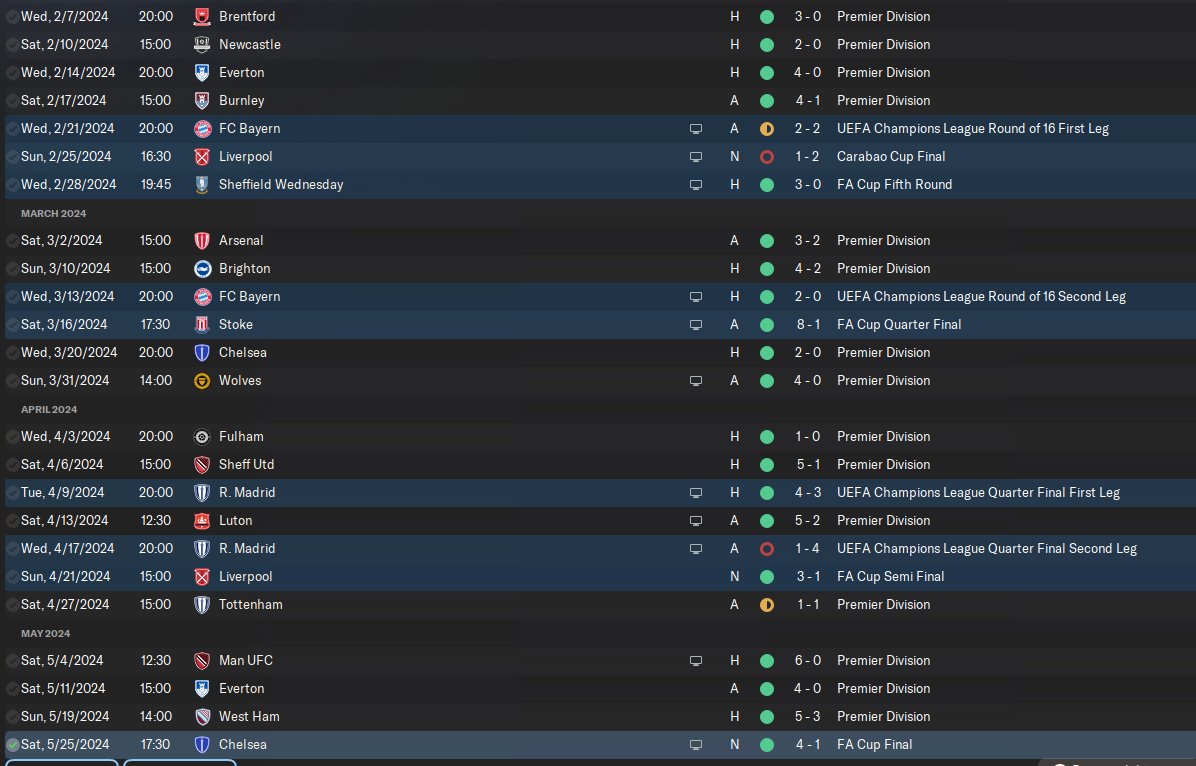
Task: Click the Newcastle club crest
Action: pos(202,45)
